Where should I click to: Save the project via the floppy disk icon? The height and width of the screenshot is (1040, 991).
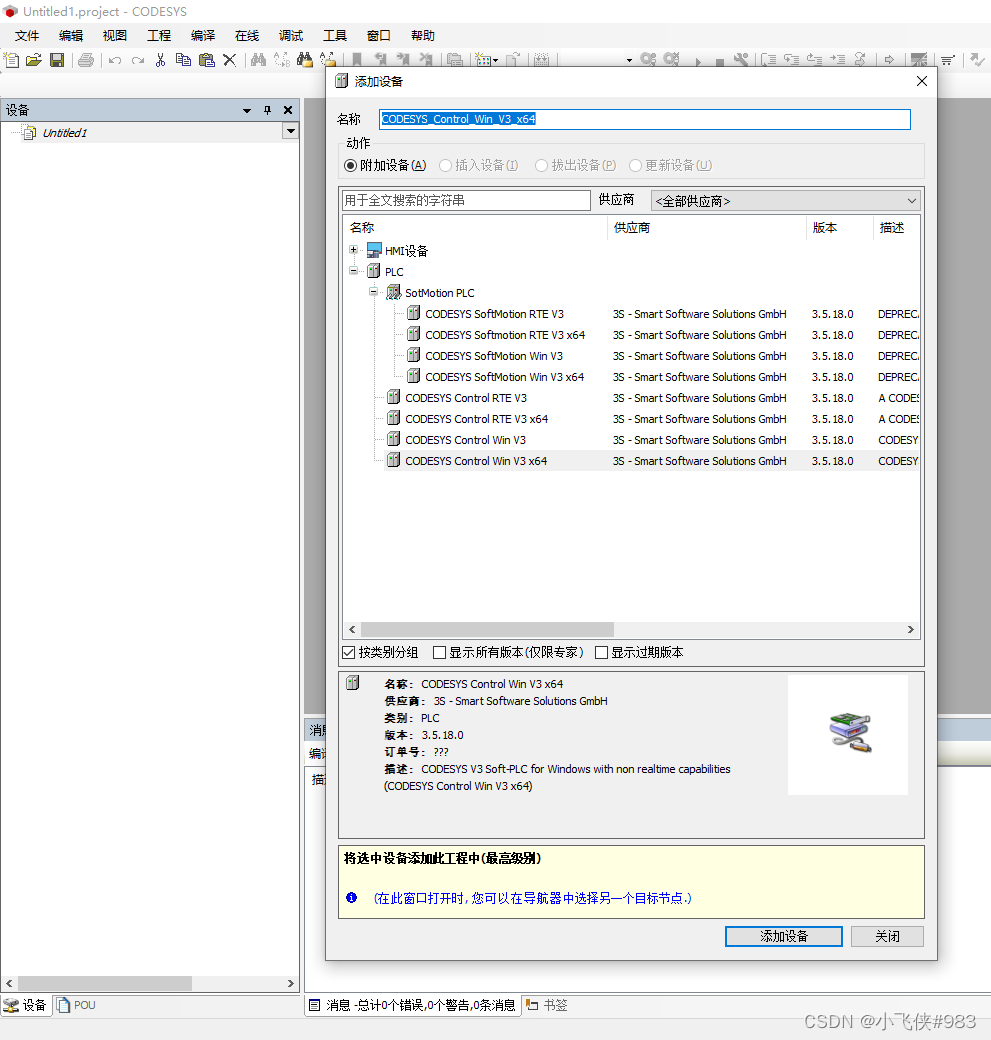tap(57, 60)
